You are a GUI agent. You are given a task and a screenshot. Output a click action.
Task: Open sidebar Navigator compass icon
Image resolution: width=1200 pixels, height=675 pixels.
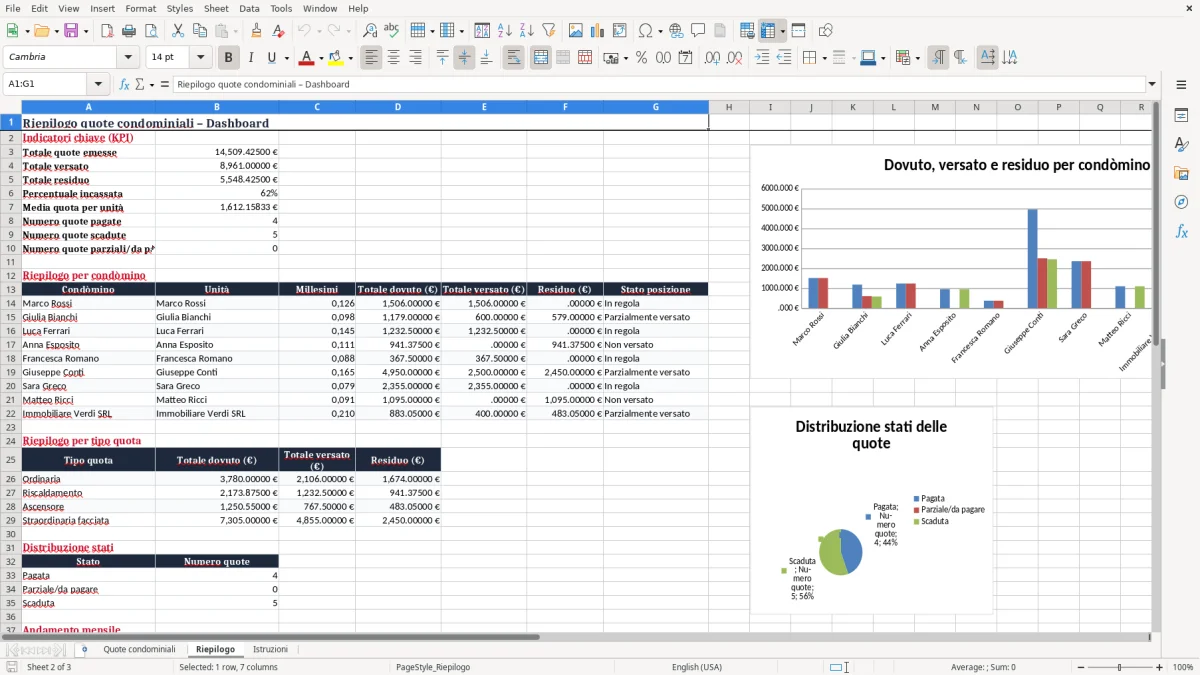(1181, 202)
